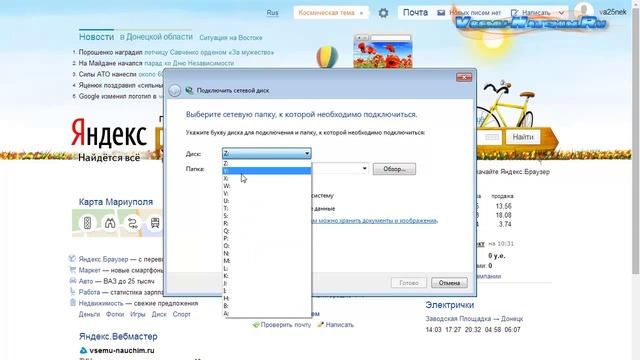Switch to в Донецкой области tab

tap(156, 37)
